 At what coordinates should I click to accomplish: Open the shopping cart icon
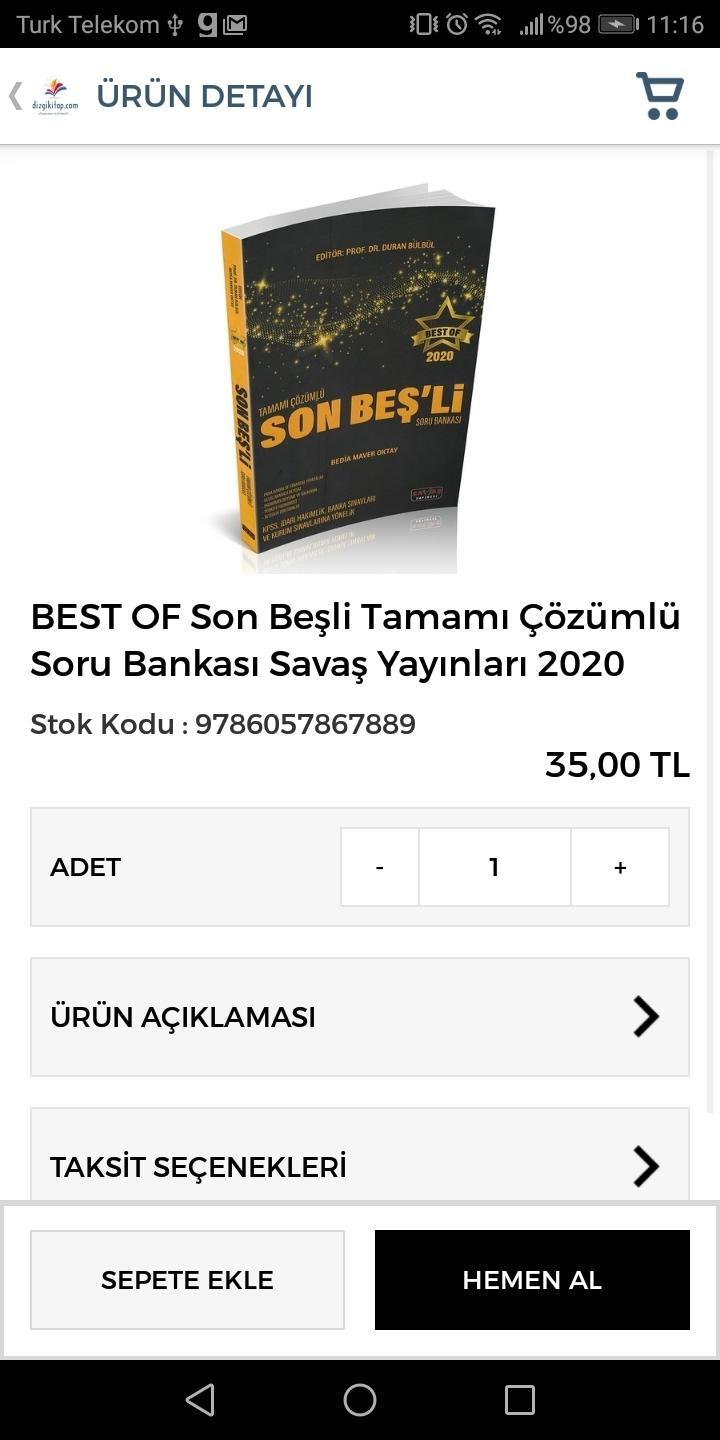coord(660,96)
